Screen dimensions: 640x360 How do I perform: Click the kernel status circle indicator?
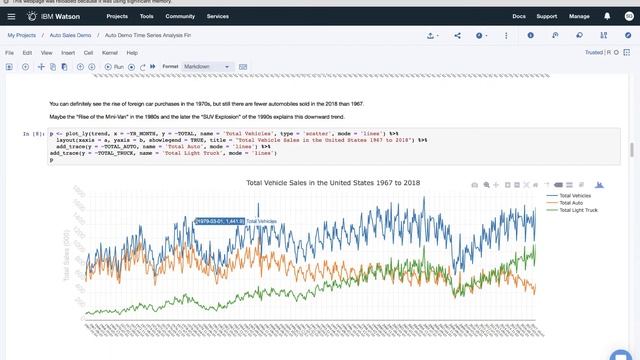(x=616, y=52)
